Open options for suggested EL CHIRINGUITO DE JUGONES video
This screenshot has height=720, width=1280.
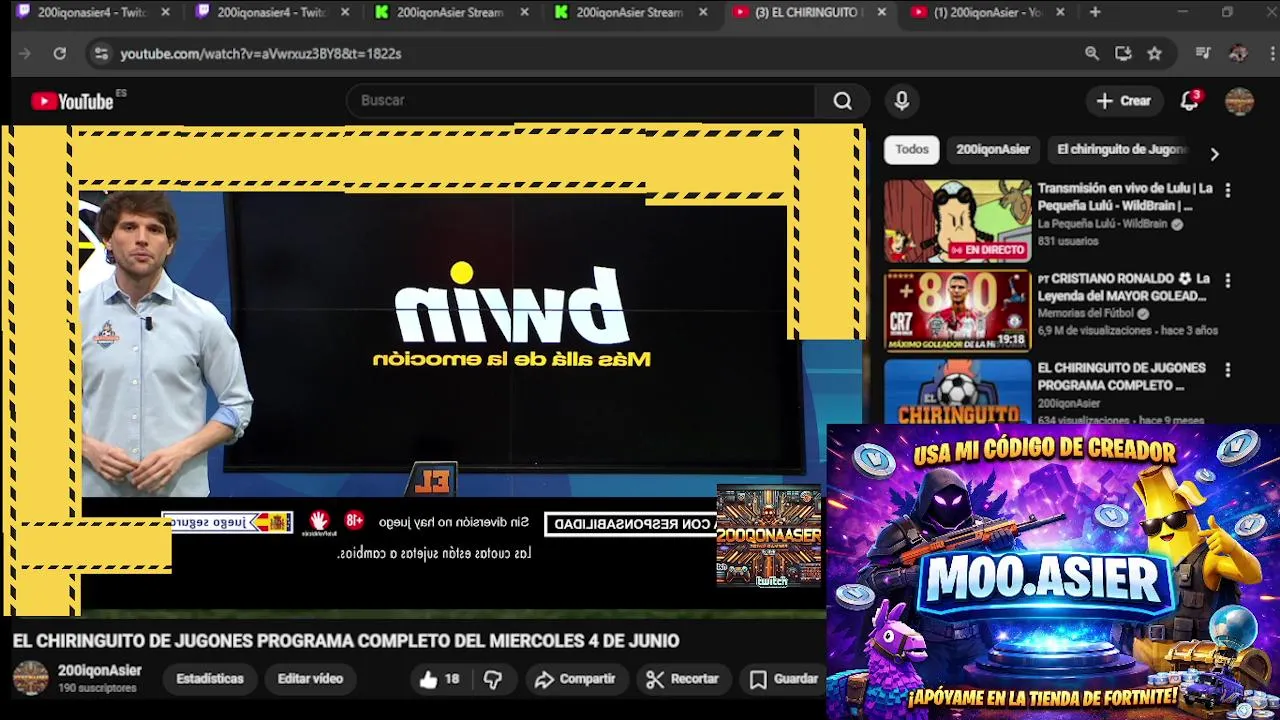(1227, 370)
